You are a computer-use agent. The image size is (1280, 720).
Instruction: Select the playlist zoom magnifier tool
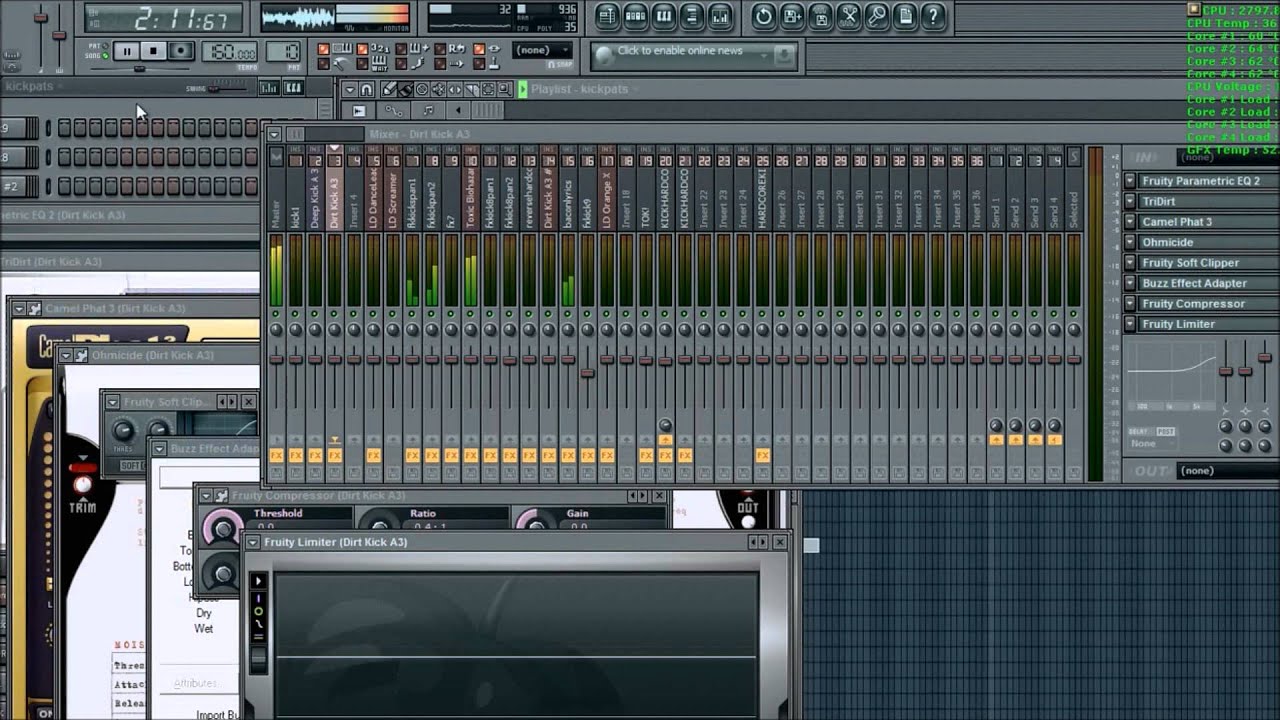(x=505, y=89)
